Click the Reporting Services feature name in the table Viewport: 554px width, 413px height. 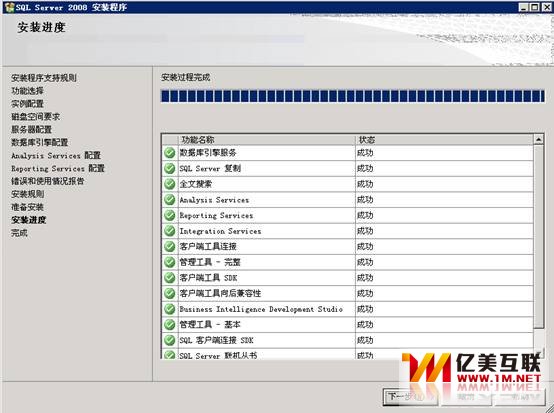tap(216, 216)
